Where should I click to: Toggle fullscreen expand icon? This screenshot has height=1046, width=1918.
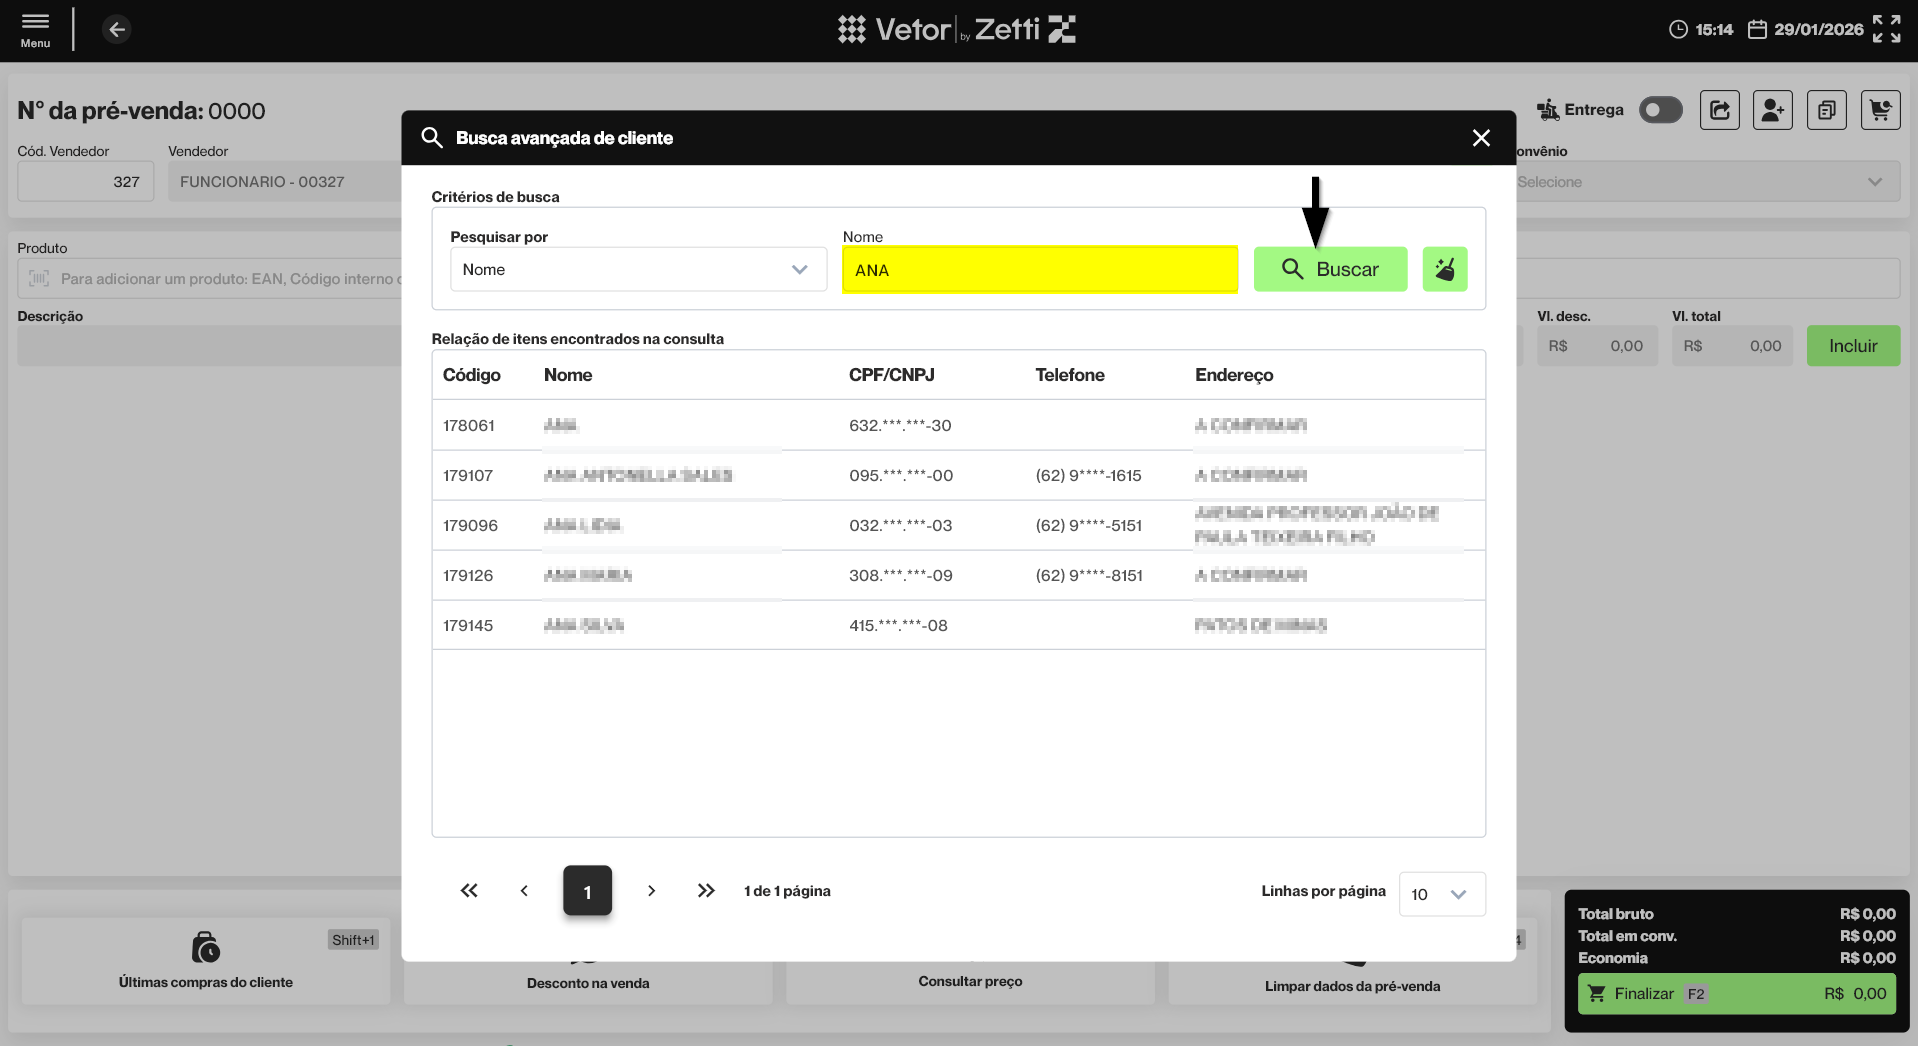tap(1886, 29)
